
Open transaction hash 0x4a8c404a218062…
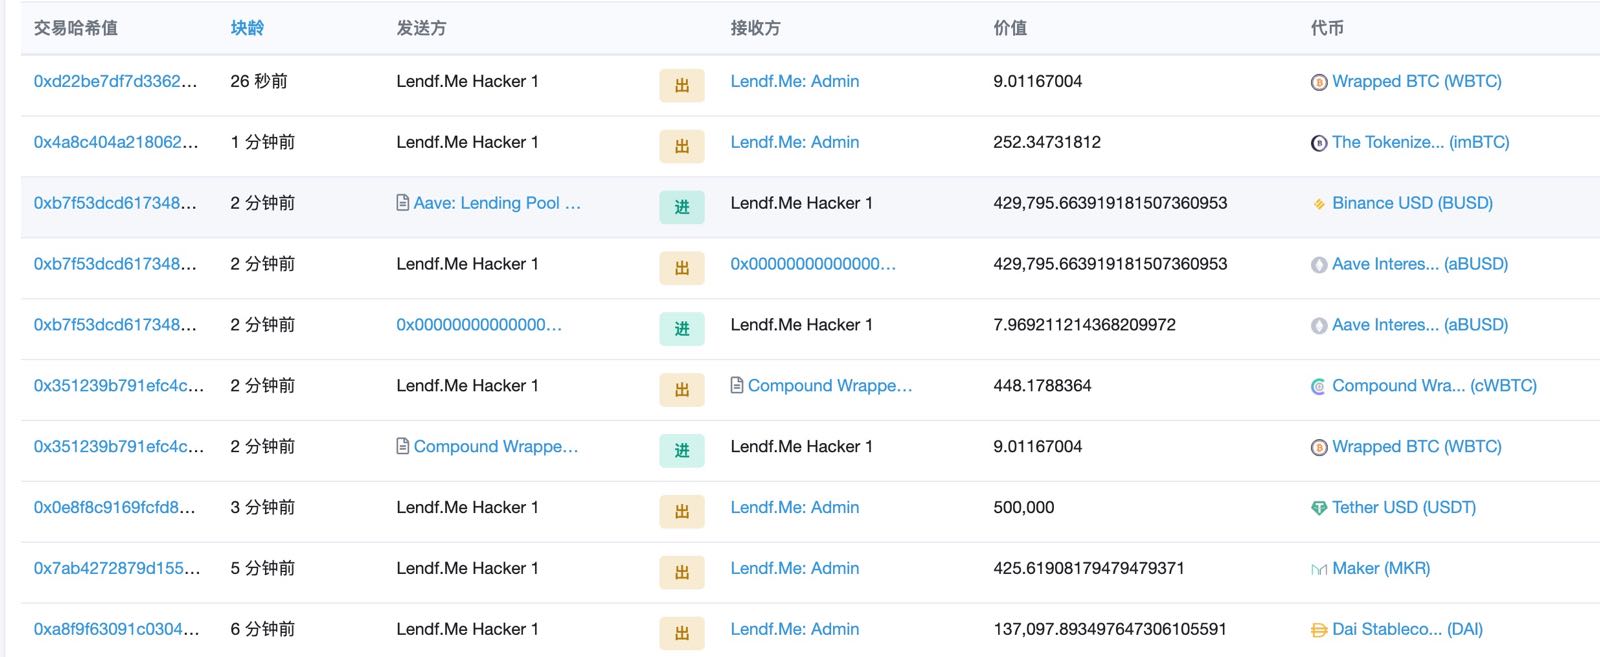[x=116, y=142]
